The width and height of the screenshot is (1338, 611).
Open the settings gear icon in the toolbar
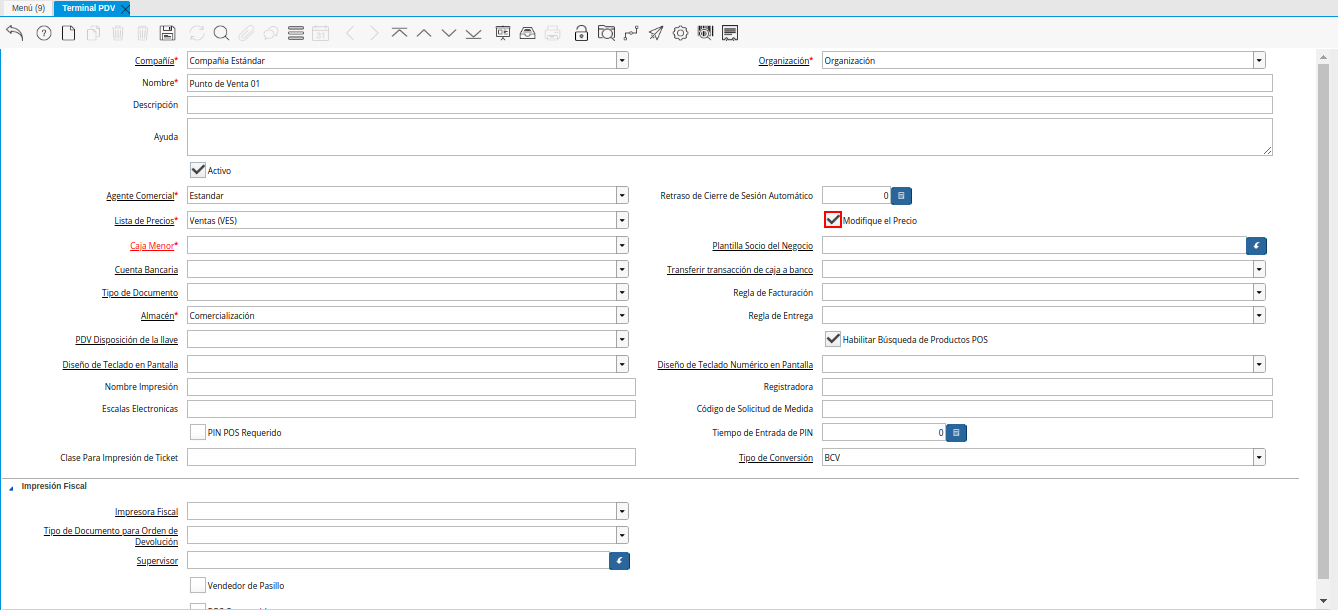point(681,33)
